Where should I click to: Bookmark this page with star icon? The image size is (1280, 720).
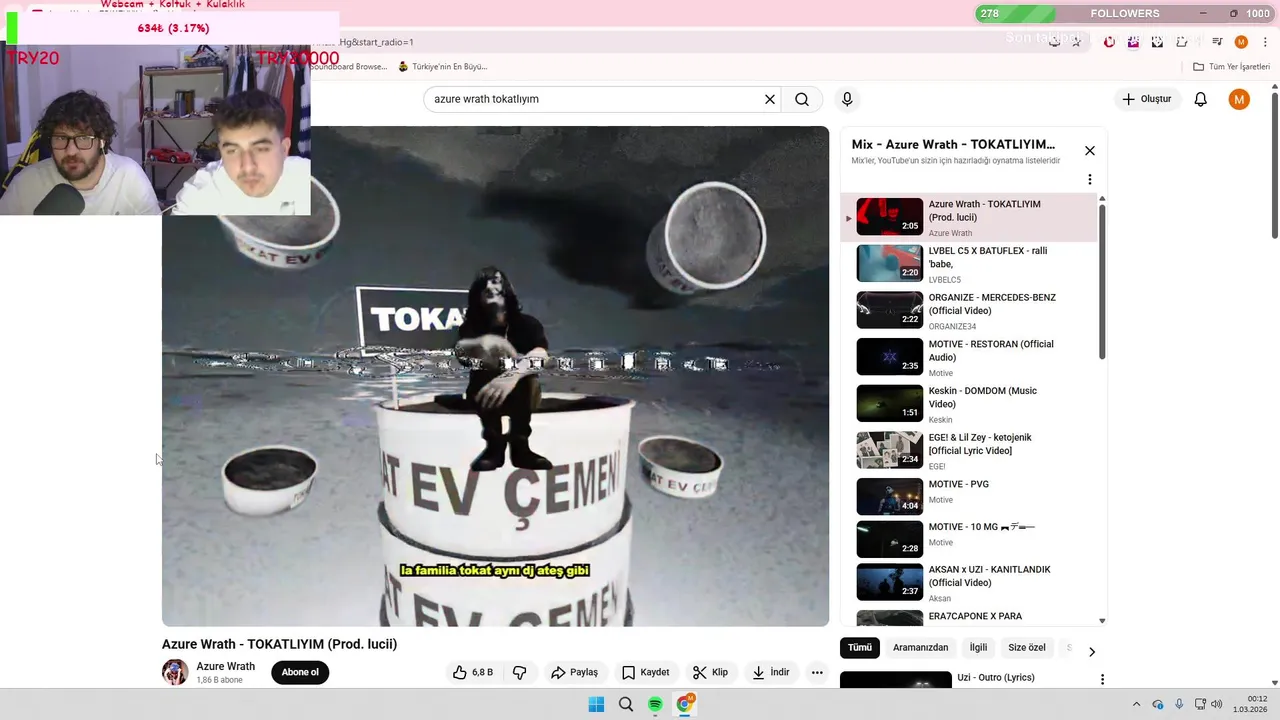tap(1077, 42)
